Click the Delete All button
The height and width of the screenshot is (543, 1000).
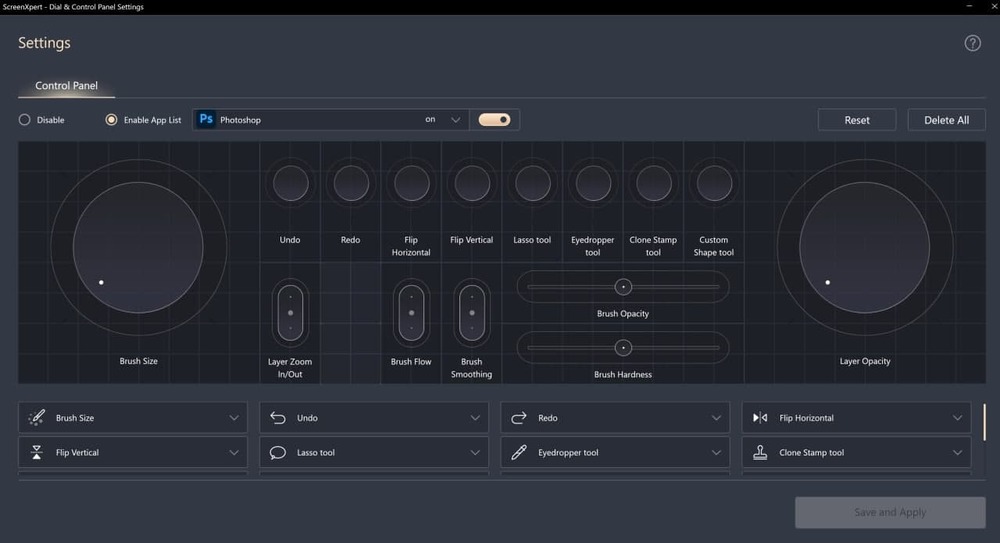click(x=946, y=120)
